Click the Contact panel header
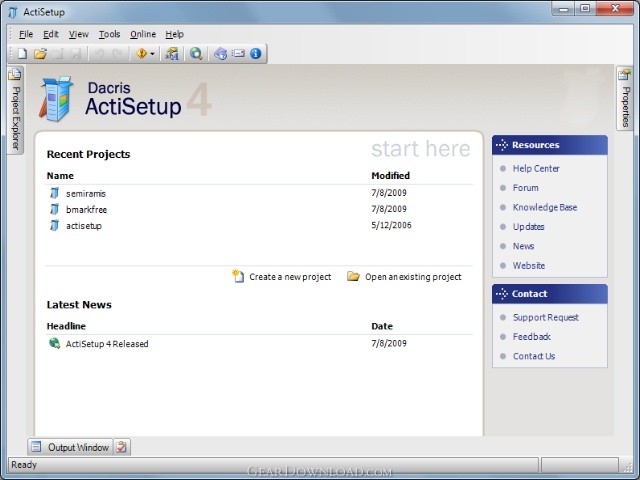Viewport: 640px width, 480px height. pos(549,294)
